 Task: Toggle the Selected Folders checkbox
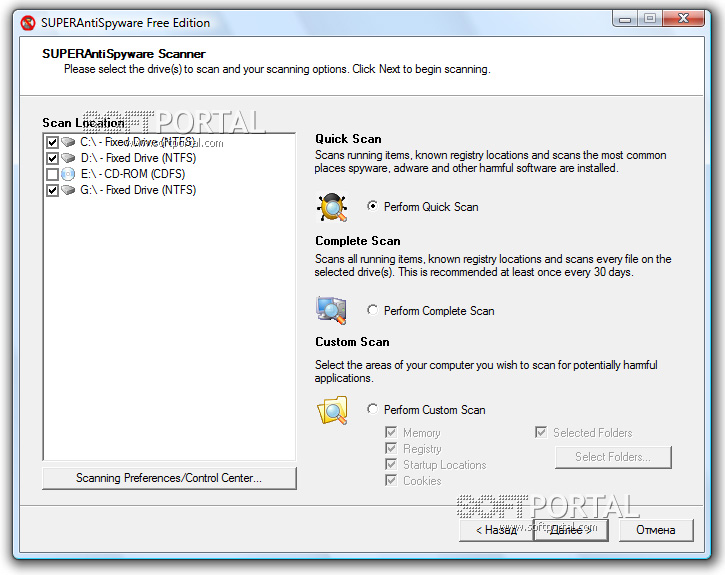(x=541, y=432)
